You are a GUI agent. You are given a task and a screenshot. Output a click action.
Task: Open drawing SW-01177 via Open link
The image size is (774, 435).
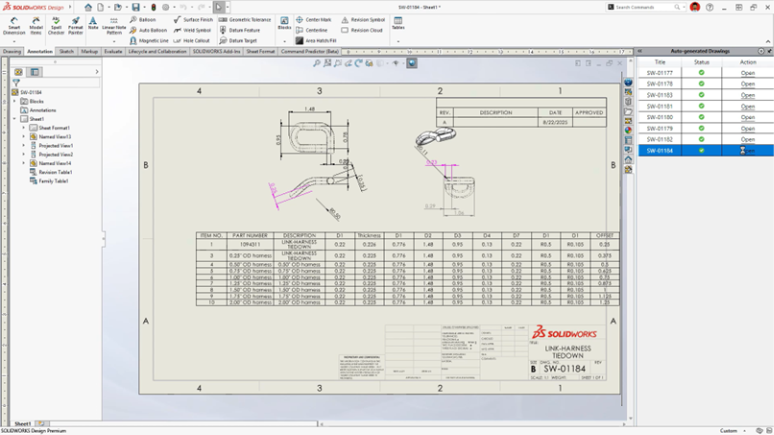point(747,73)
